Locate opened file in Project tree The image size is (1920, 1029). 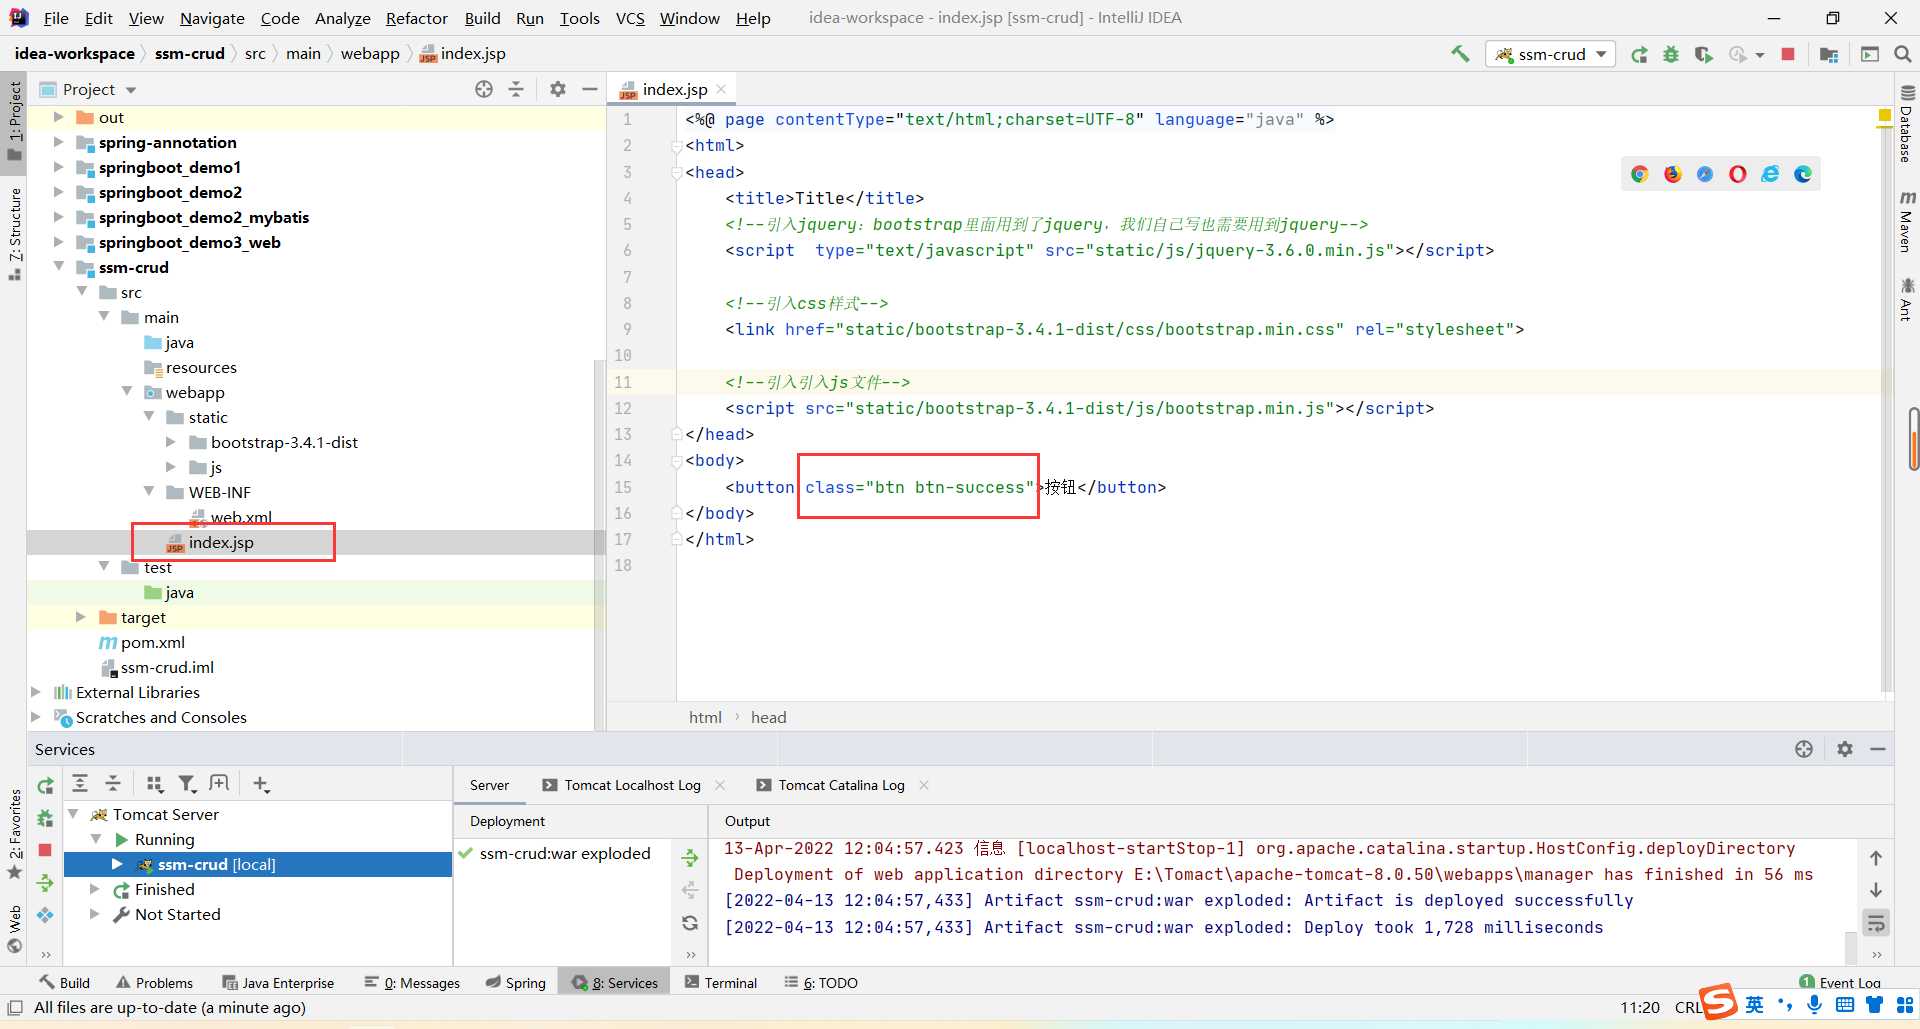pos(484,89)
